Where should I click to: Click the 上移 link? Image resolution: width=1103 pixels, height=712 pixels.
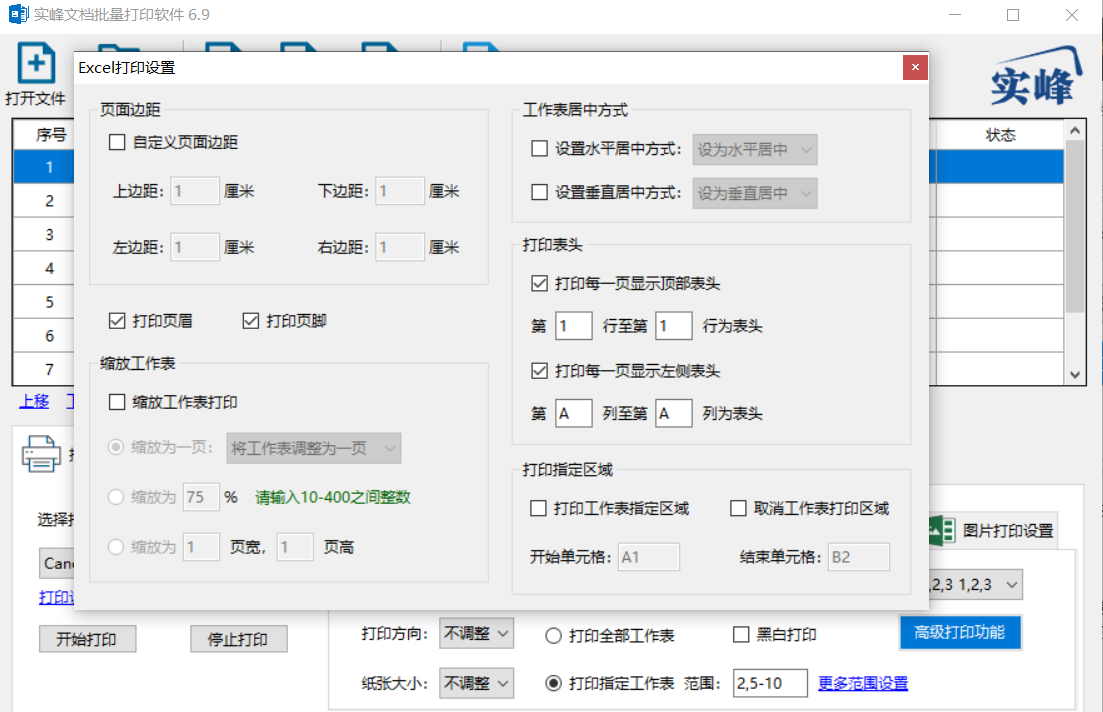(34, 401)
